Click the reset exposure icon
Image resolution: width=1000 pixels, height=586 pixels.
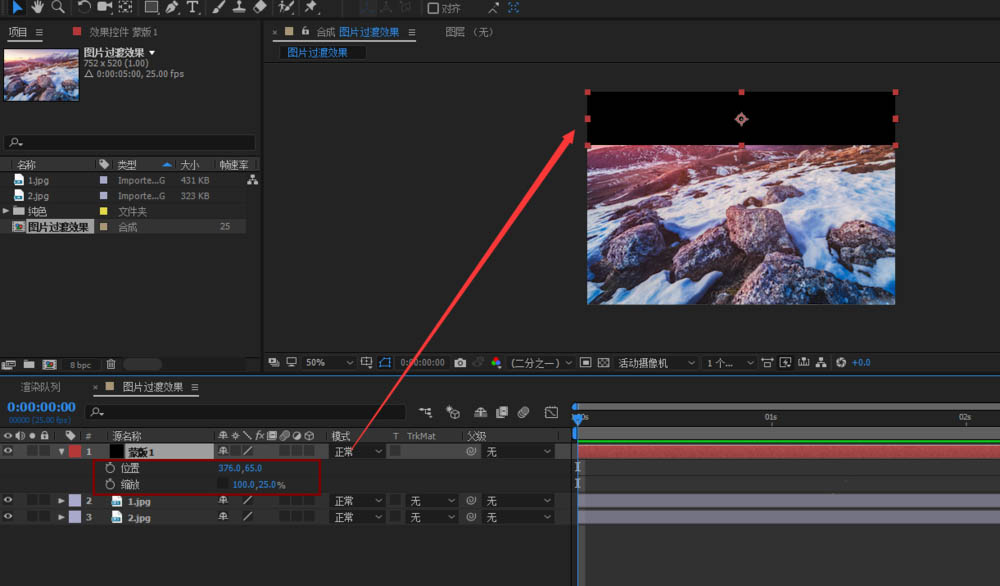(841, 363)
